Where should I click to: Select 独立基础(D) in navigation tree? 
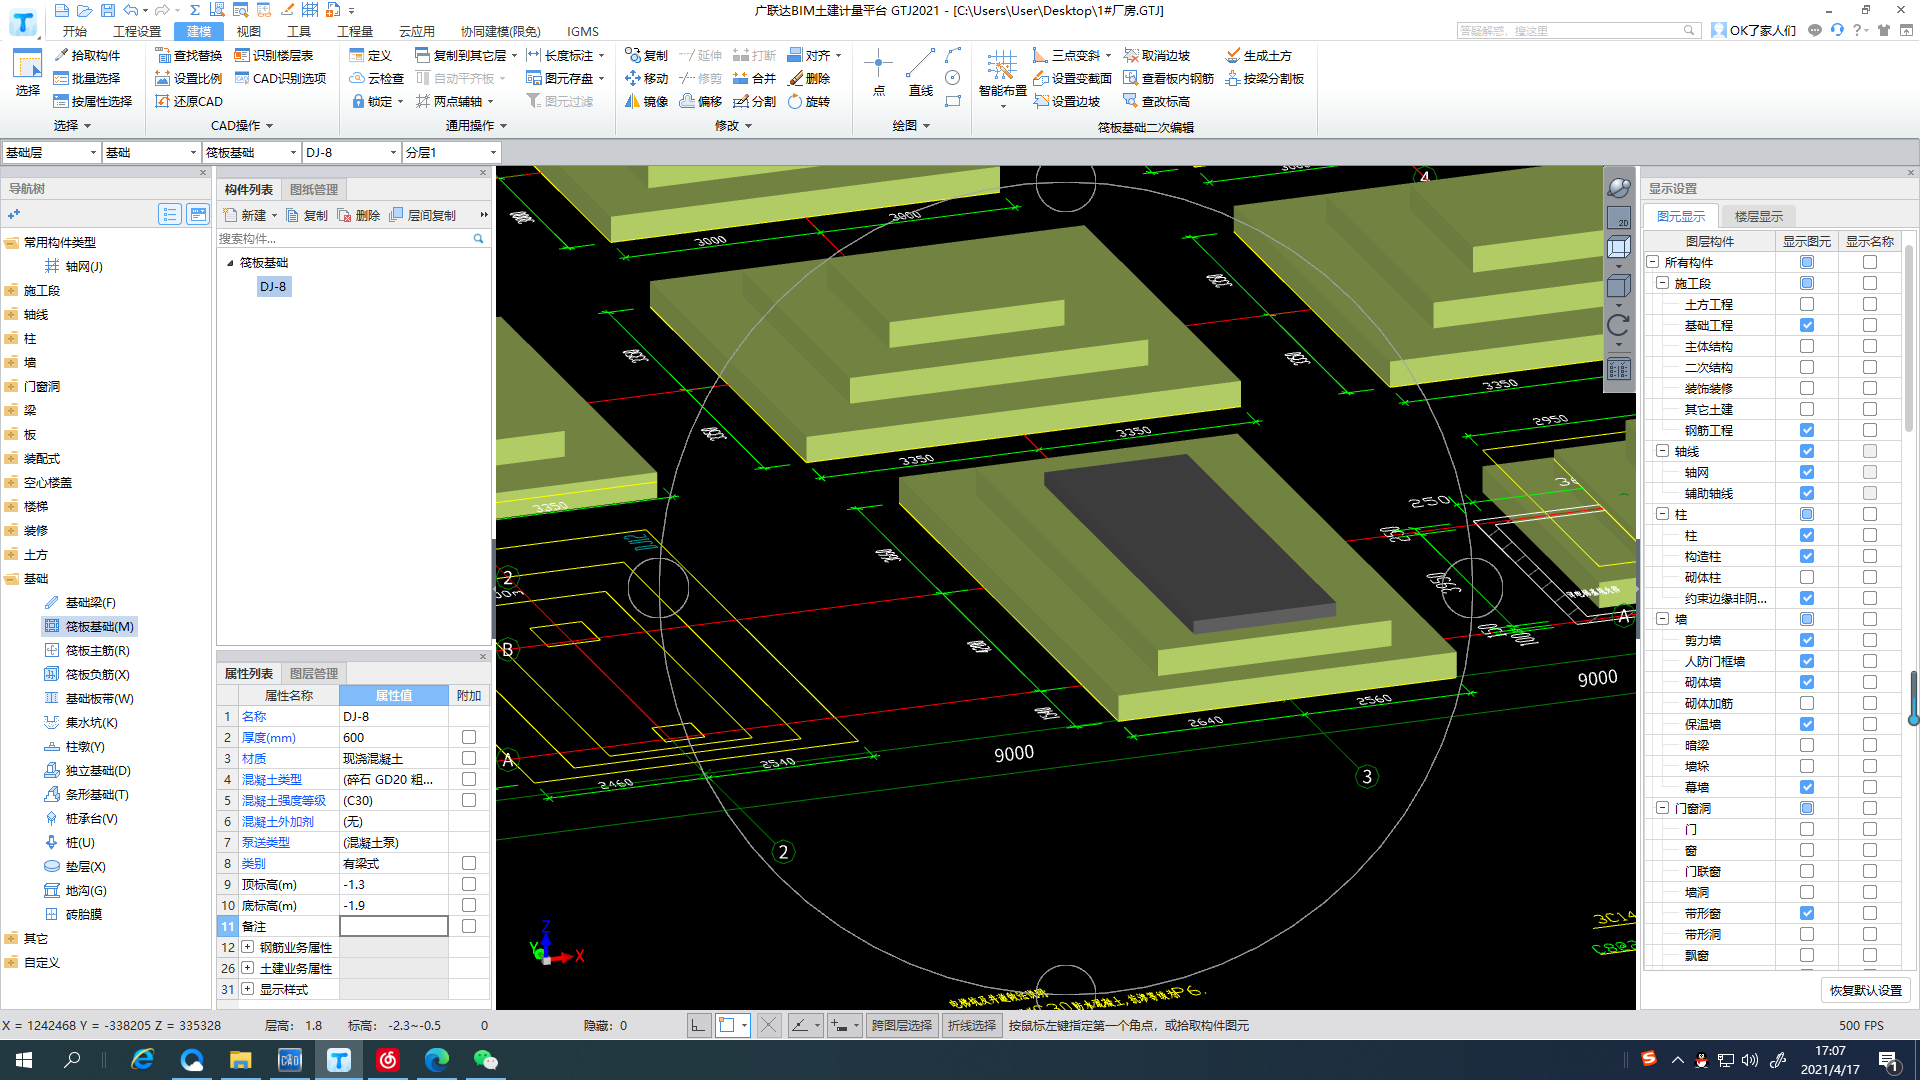tap(87, 770)
